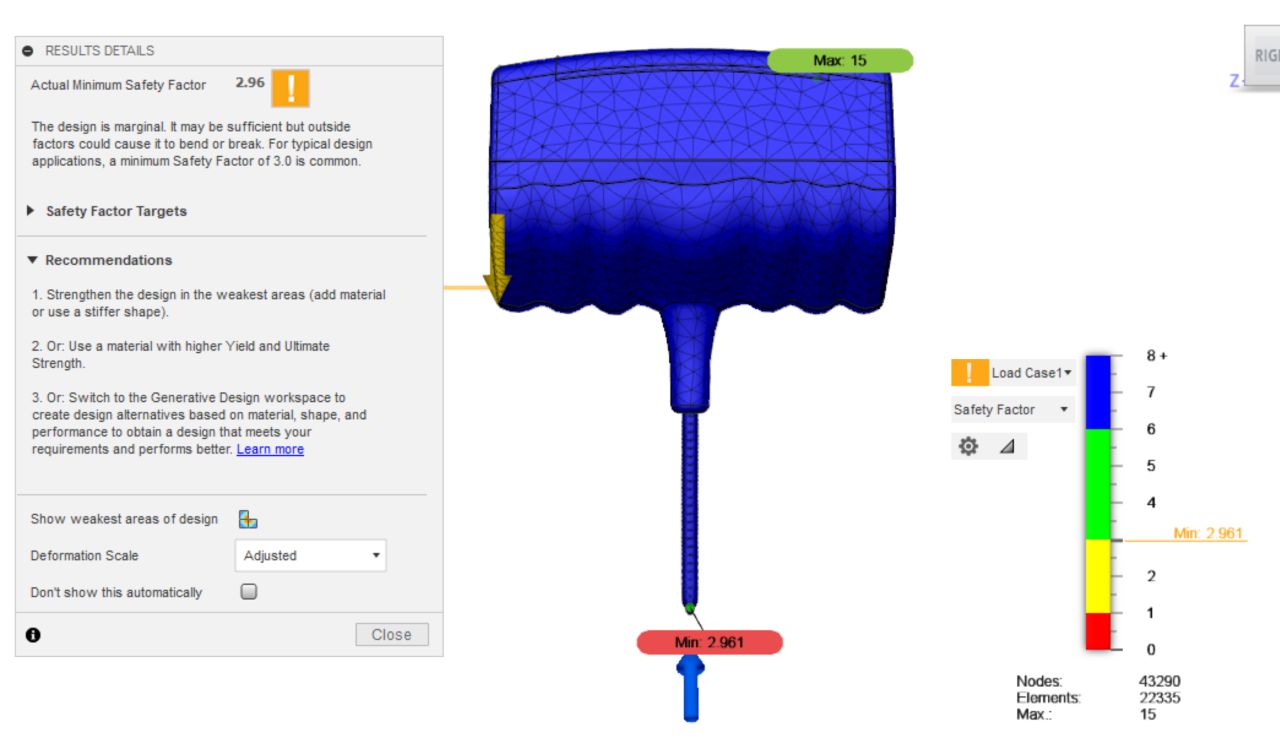Open the Learn more link
The width and height of the screenshot is (1280, 741).
[x=269, y=449]
